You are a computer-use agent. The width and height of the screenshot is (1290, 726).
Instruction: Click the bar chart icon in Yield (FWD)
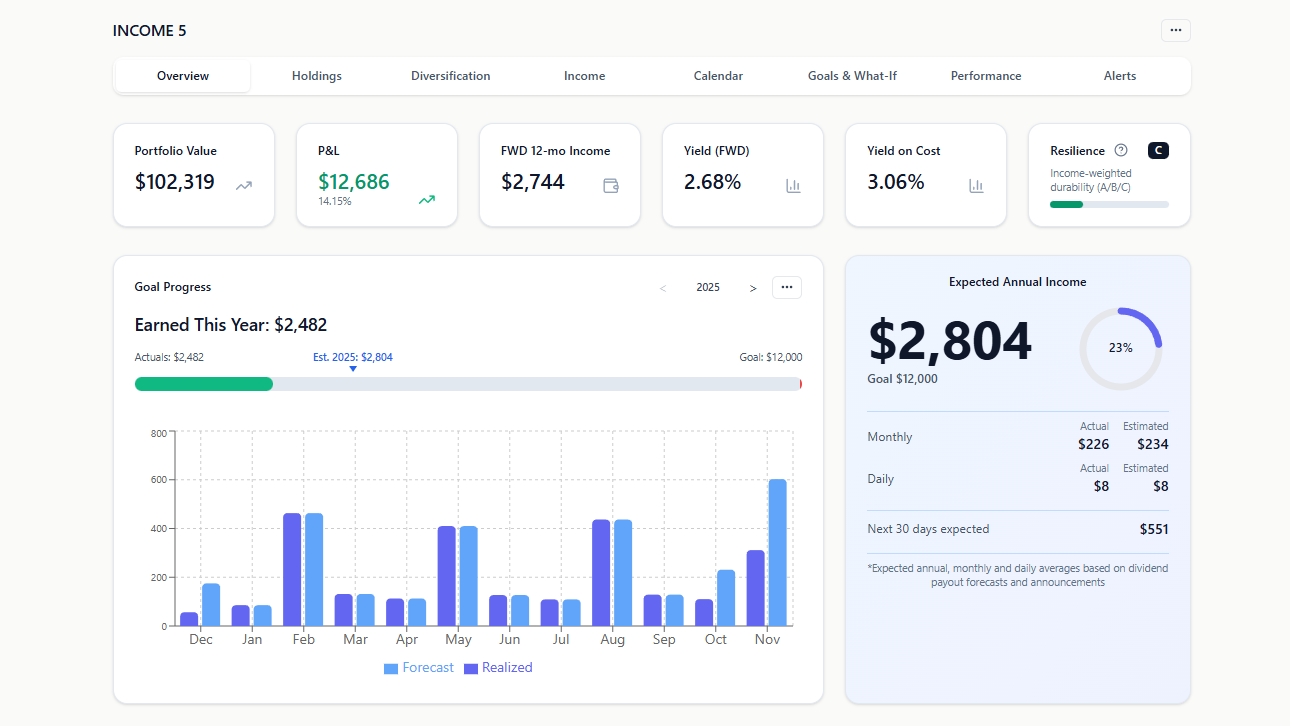coord(793,185)
